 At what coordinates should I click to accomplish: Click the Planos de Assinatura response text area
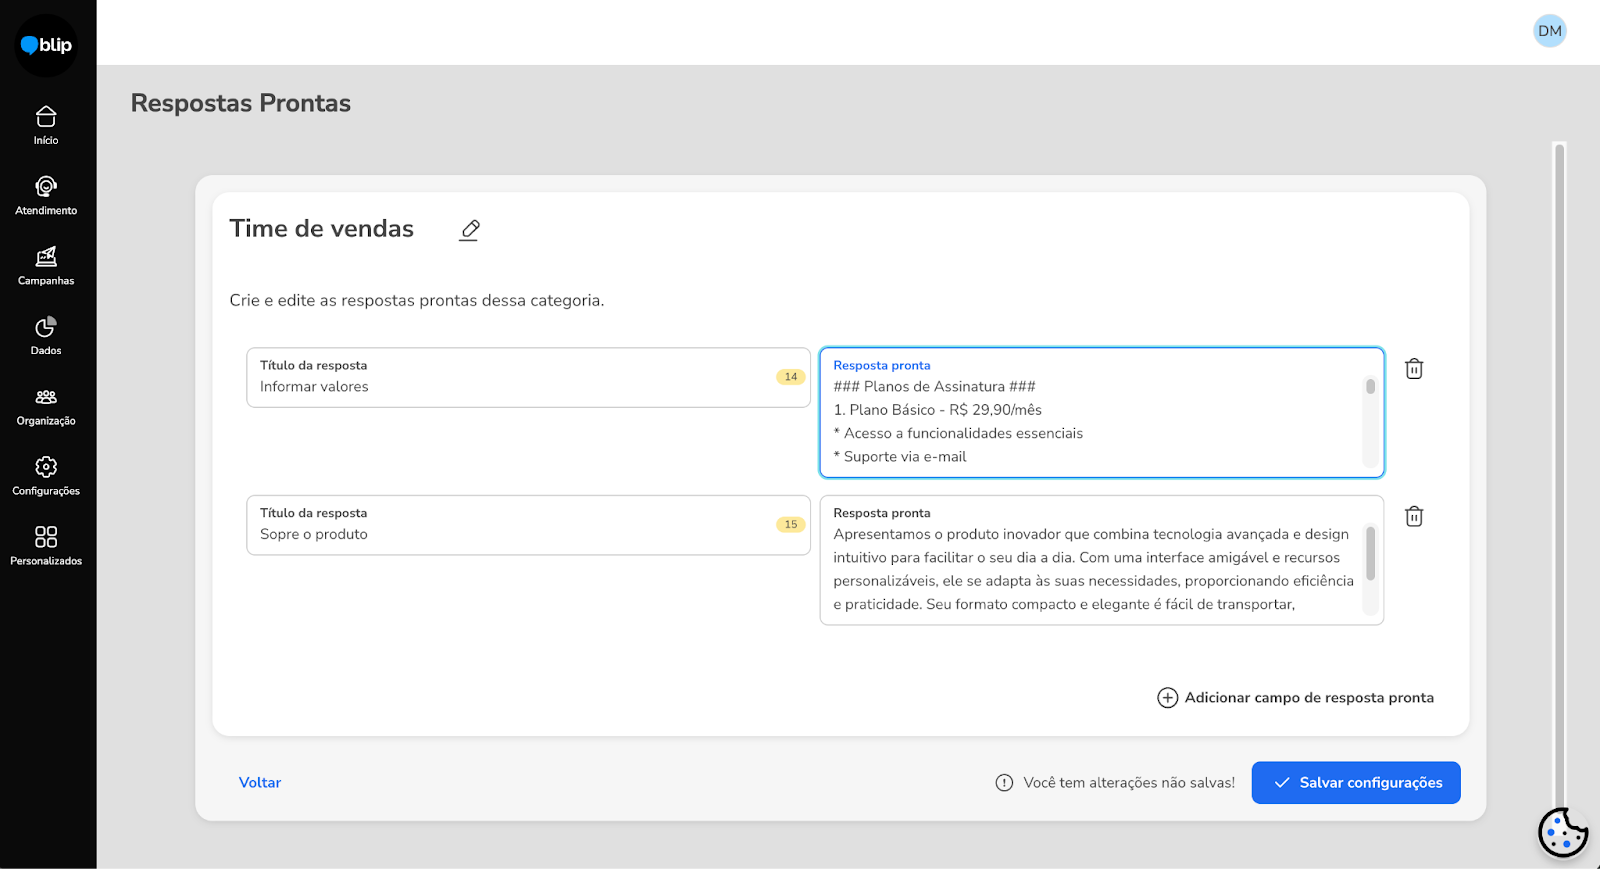(x=1095, y=422)
